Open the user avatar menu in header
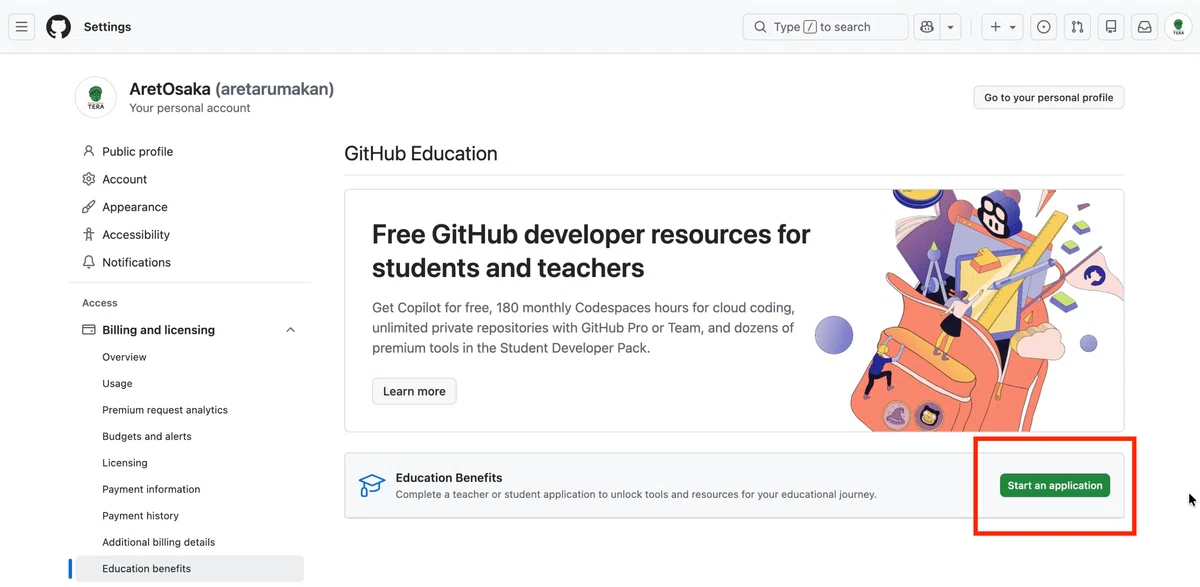 pos(1178,27)
